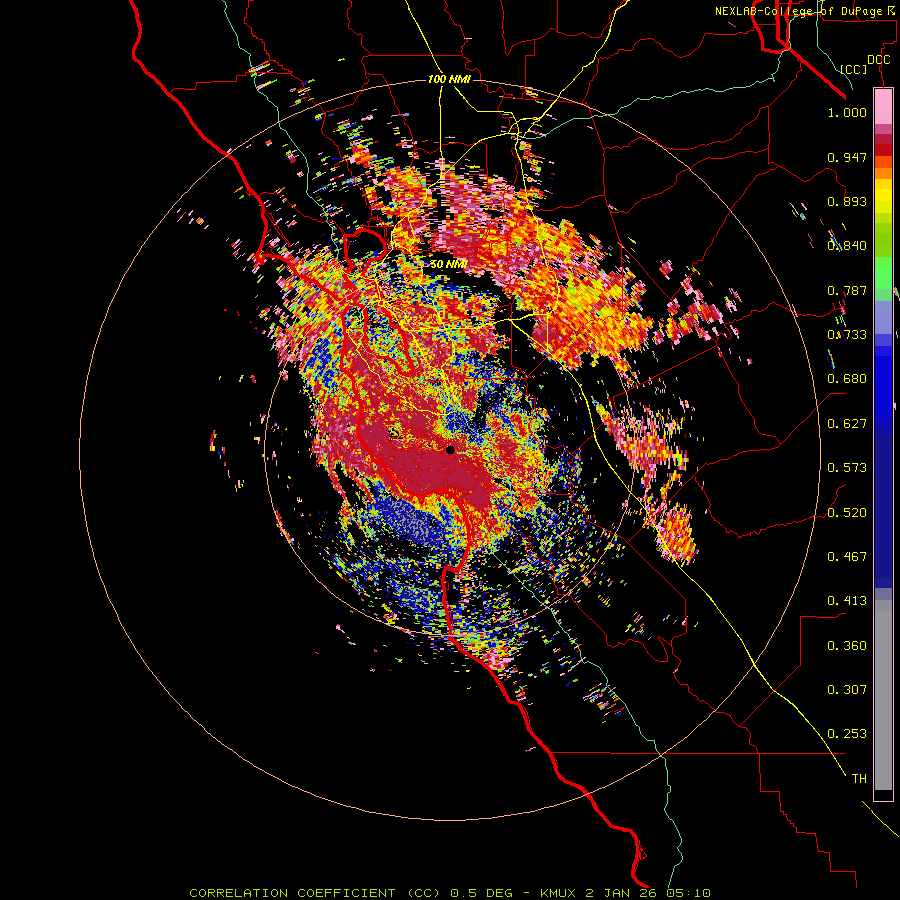This screenshot has width=900, height=900.
Task: Click the bright green band of the color bar
Action: (x=883, y=273)
